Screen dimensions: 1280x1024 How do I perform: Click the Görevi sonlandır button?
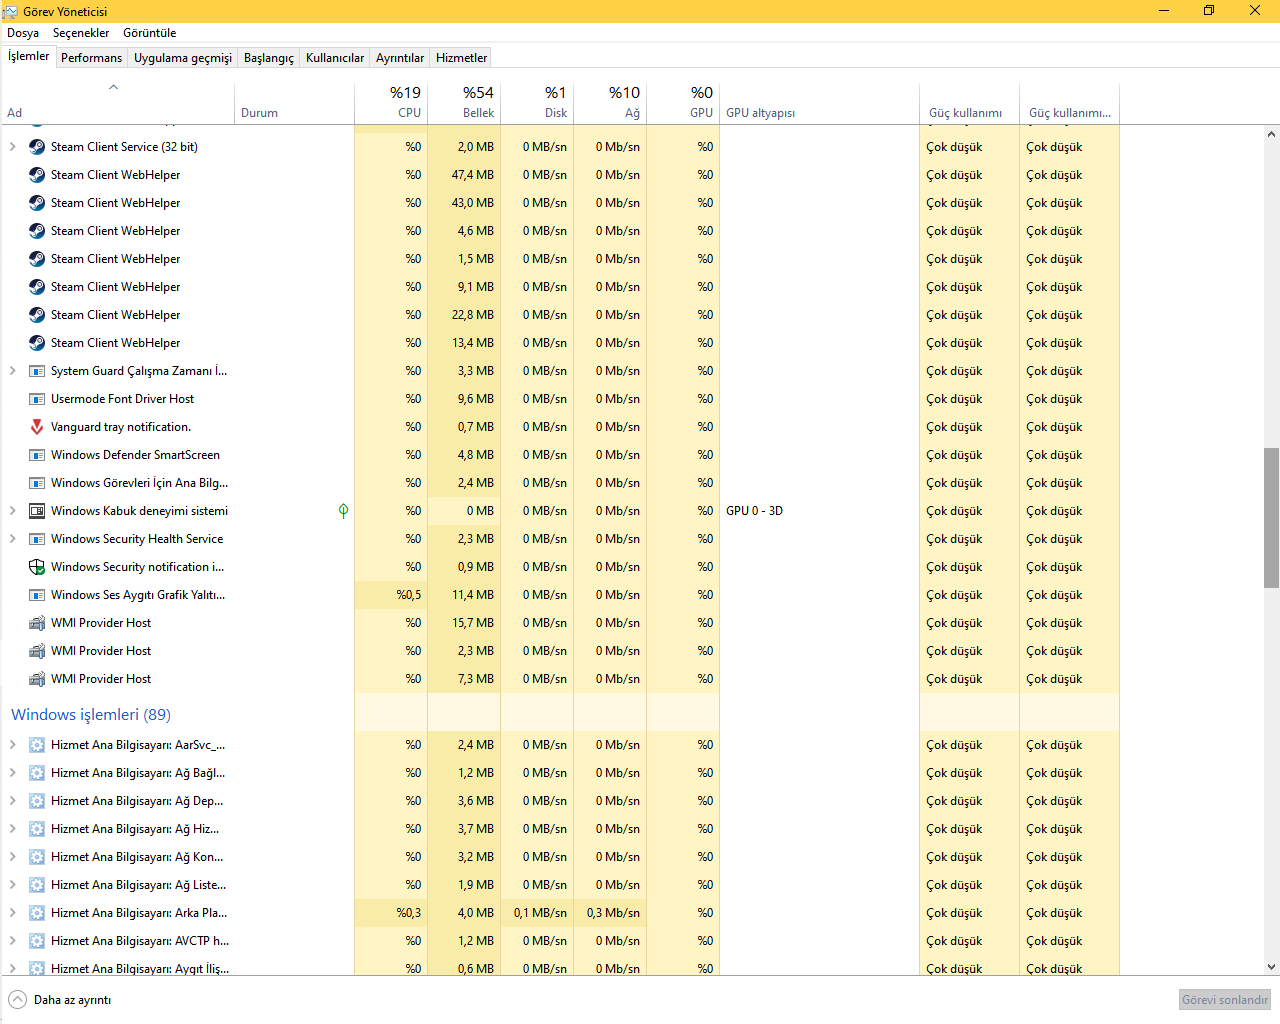coord(1225,1000)
